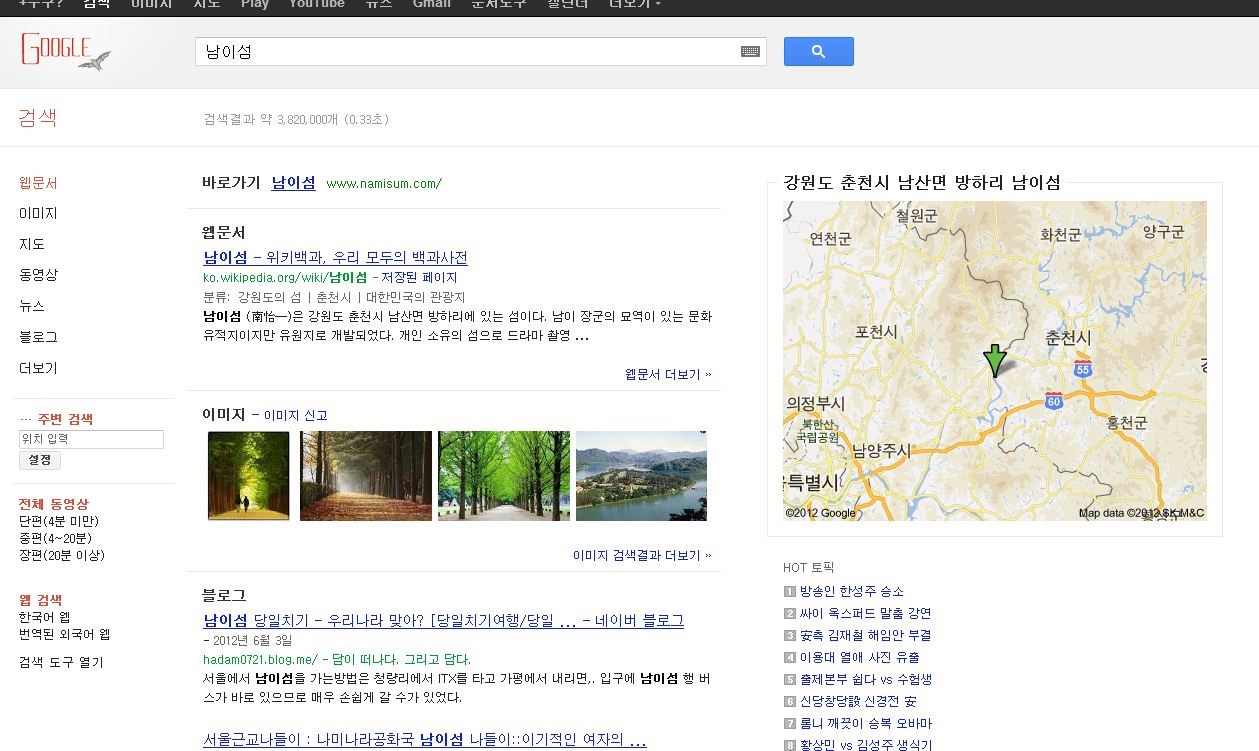The height and width of the screenshot is (751, 1259).
Task: Open YouTube in the top navigation bar
Action: tap(317, 4)
